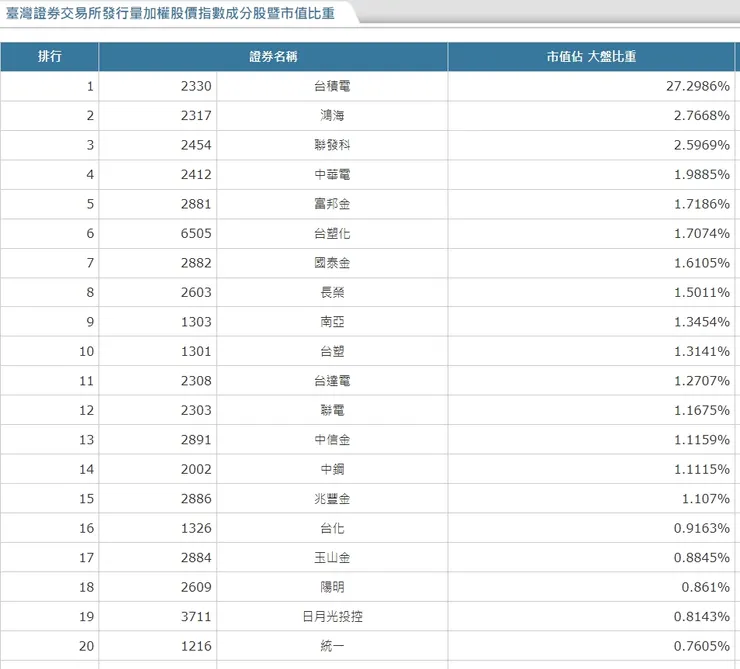
Task: Click stock code 2412
Action: pyautogui.click(x=196, y=175)
